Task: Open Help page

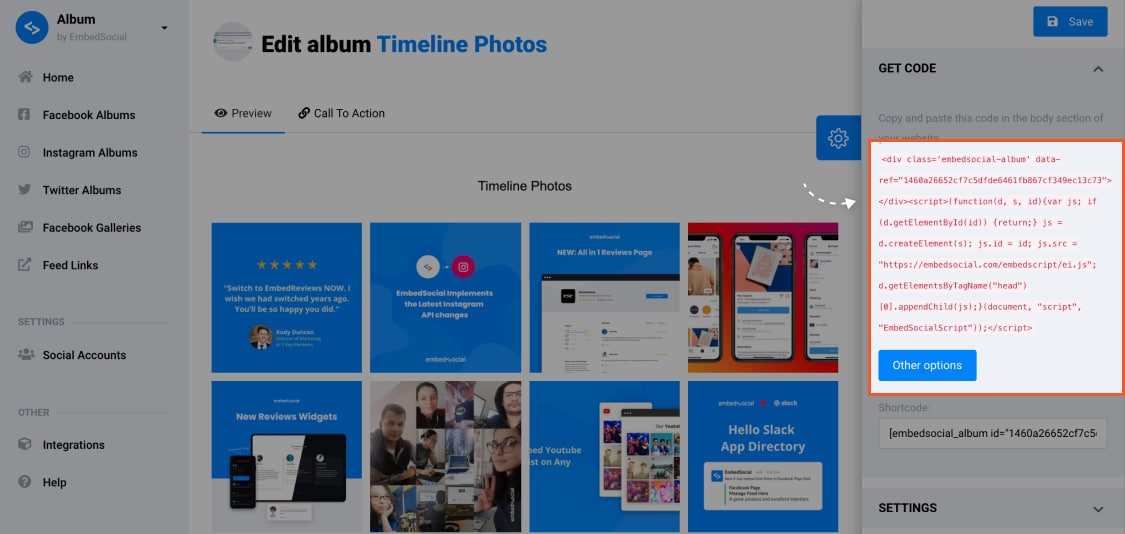Action: pos(55,482)
